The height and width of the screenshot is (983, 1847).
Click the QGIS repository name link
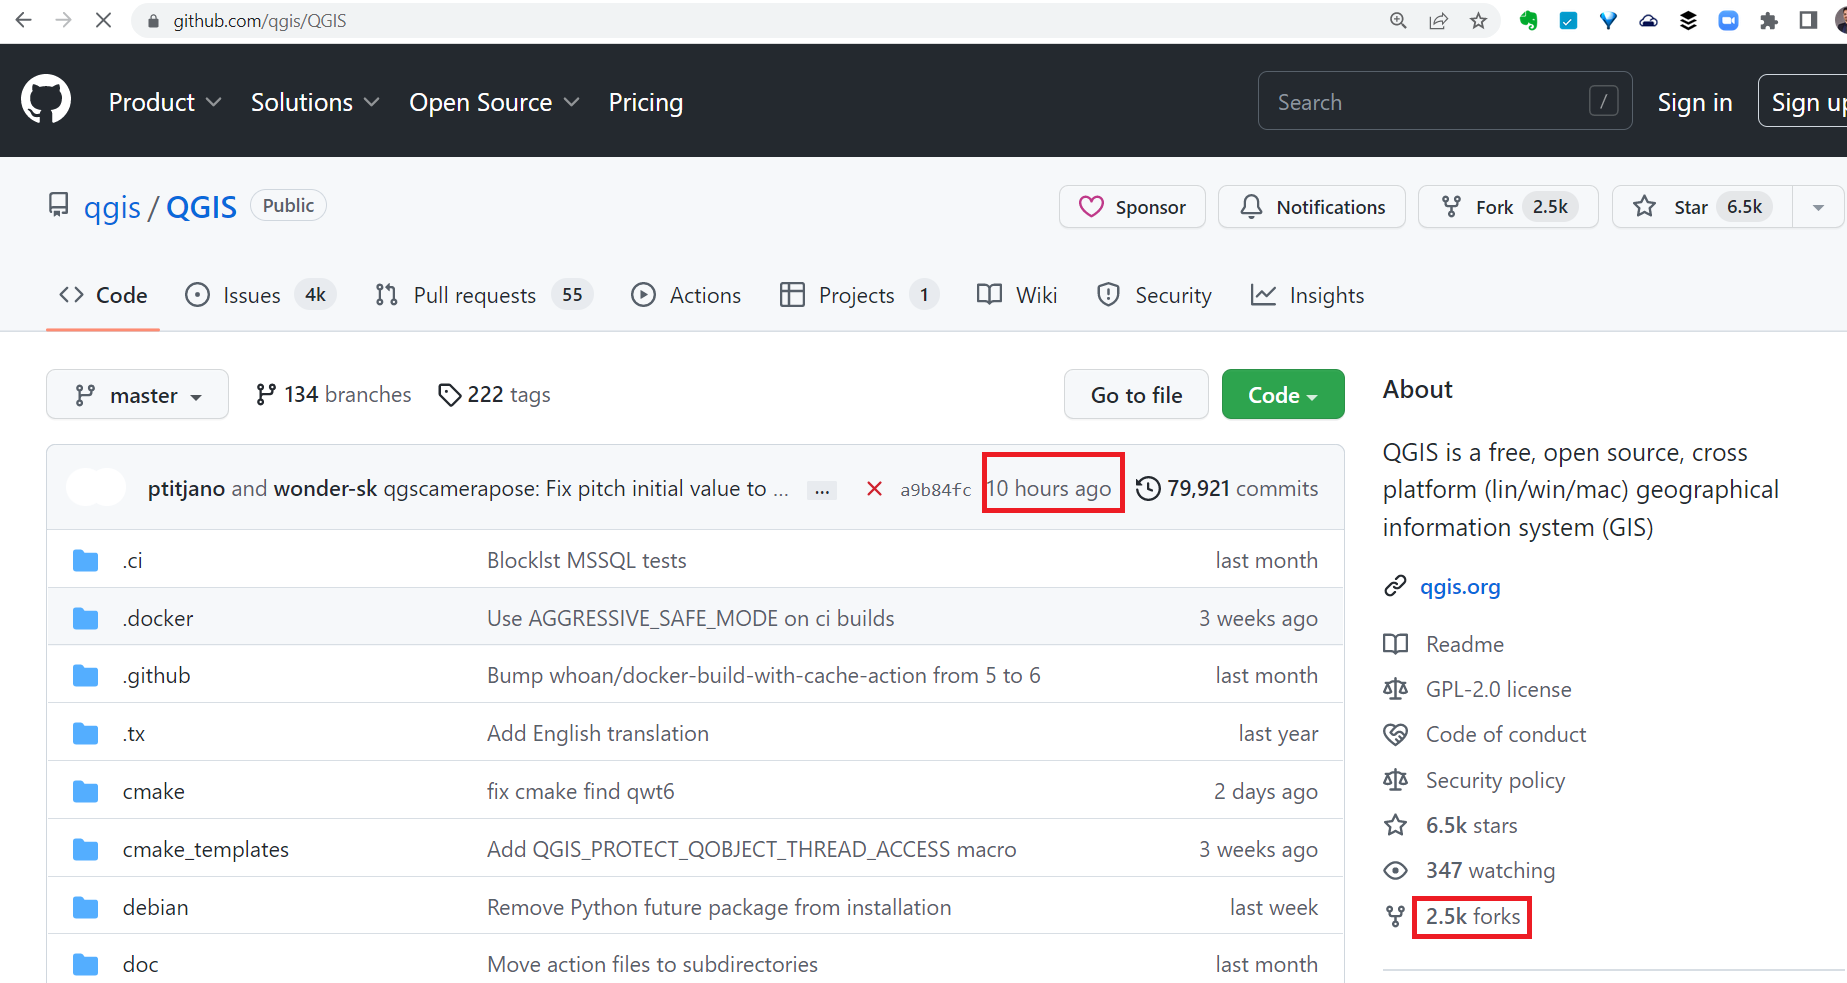pos(201,207)
